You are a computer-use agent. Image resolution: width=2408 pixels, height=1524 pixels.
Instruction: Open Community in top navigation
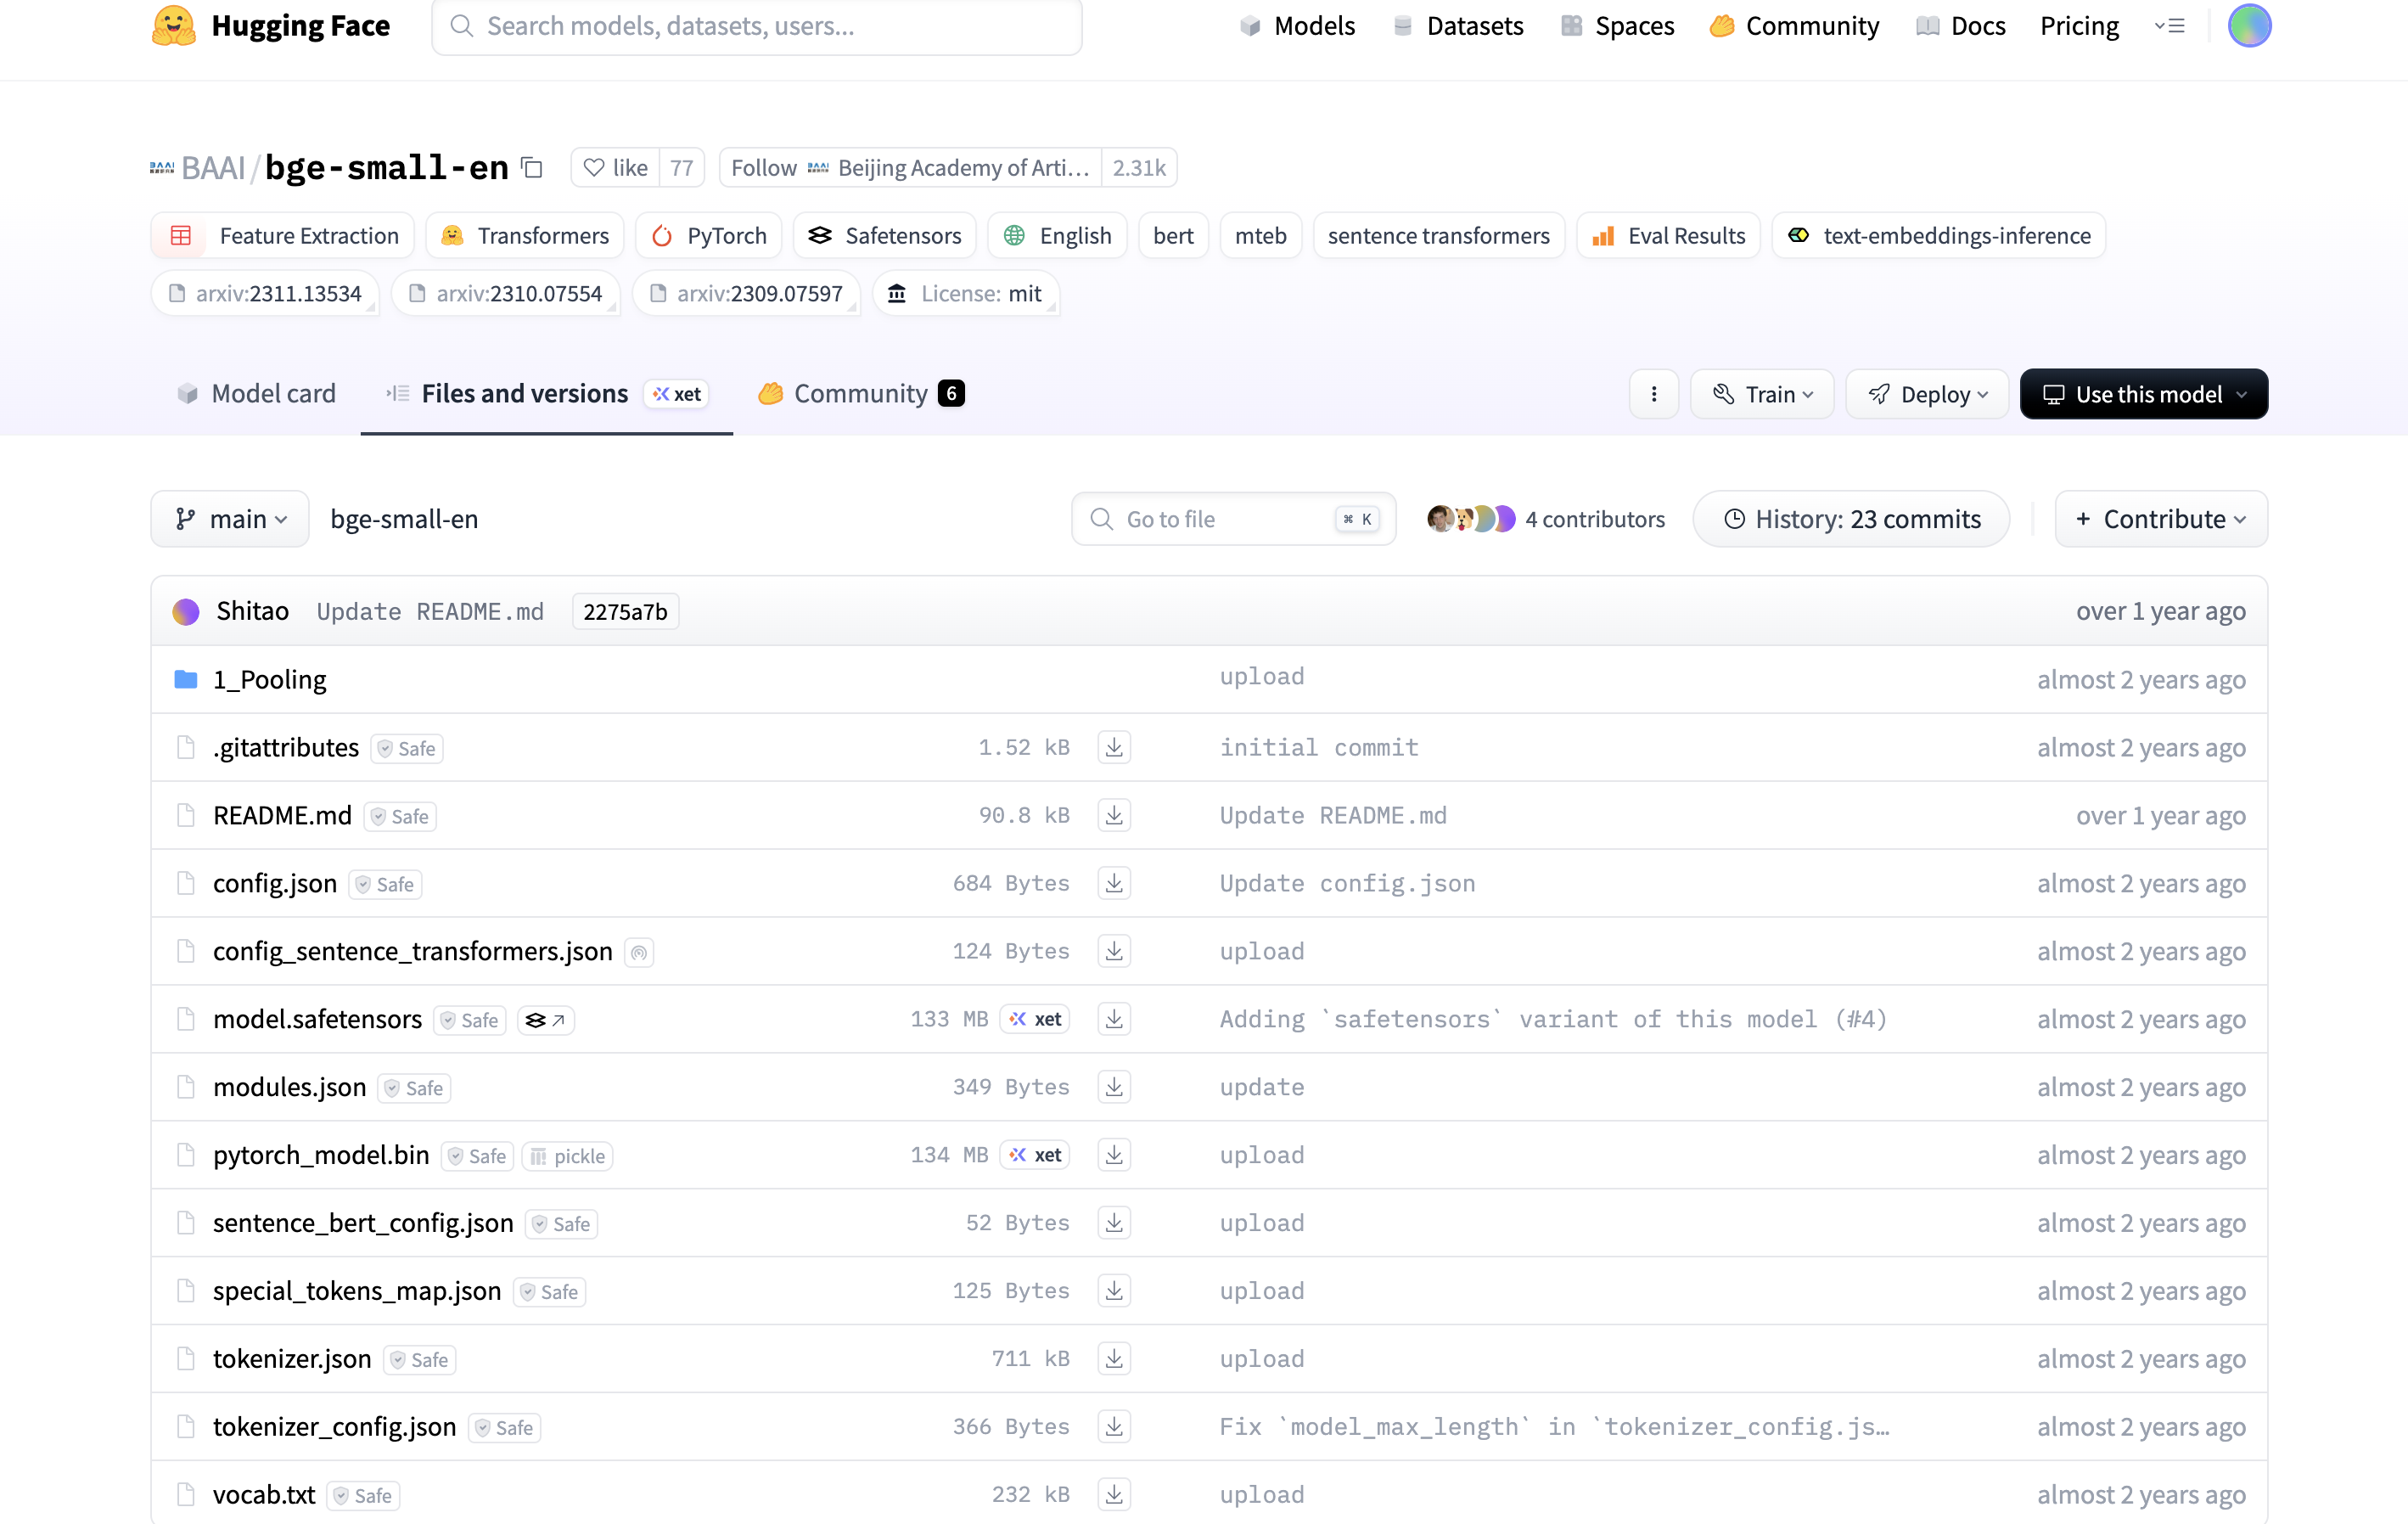tap(1794, 26)
